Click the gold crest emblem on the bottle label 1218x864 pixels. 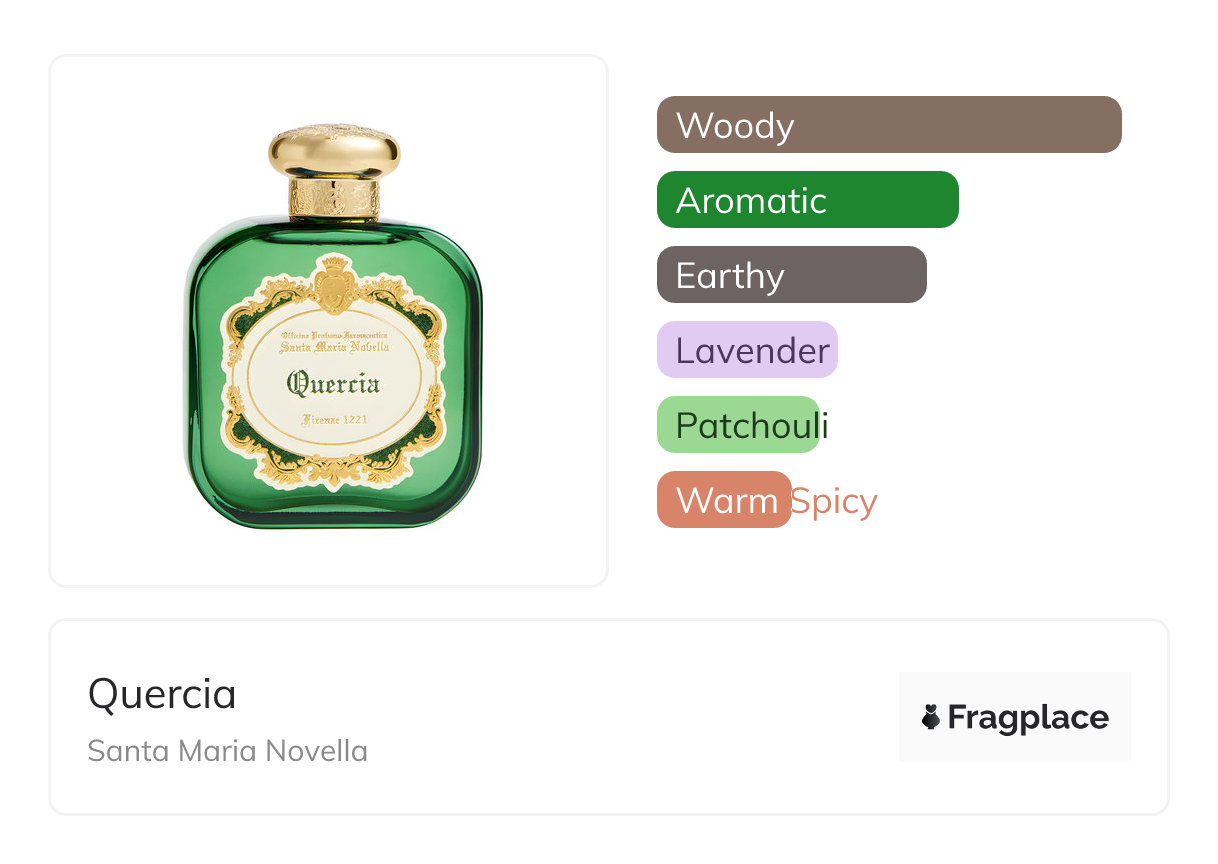point(334,283)
